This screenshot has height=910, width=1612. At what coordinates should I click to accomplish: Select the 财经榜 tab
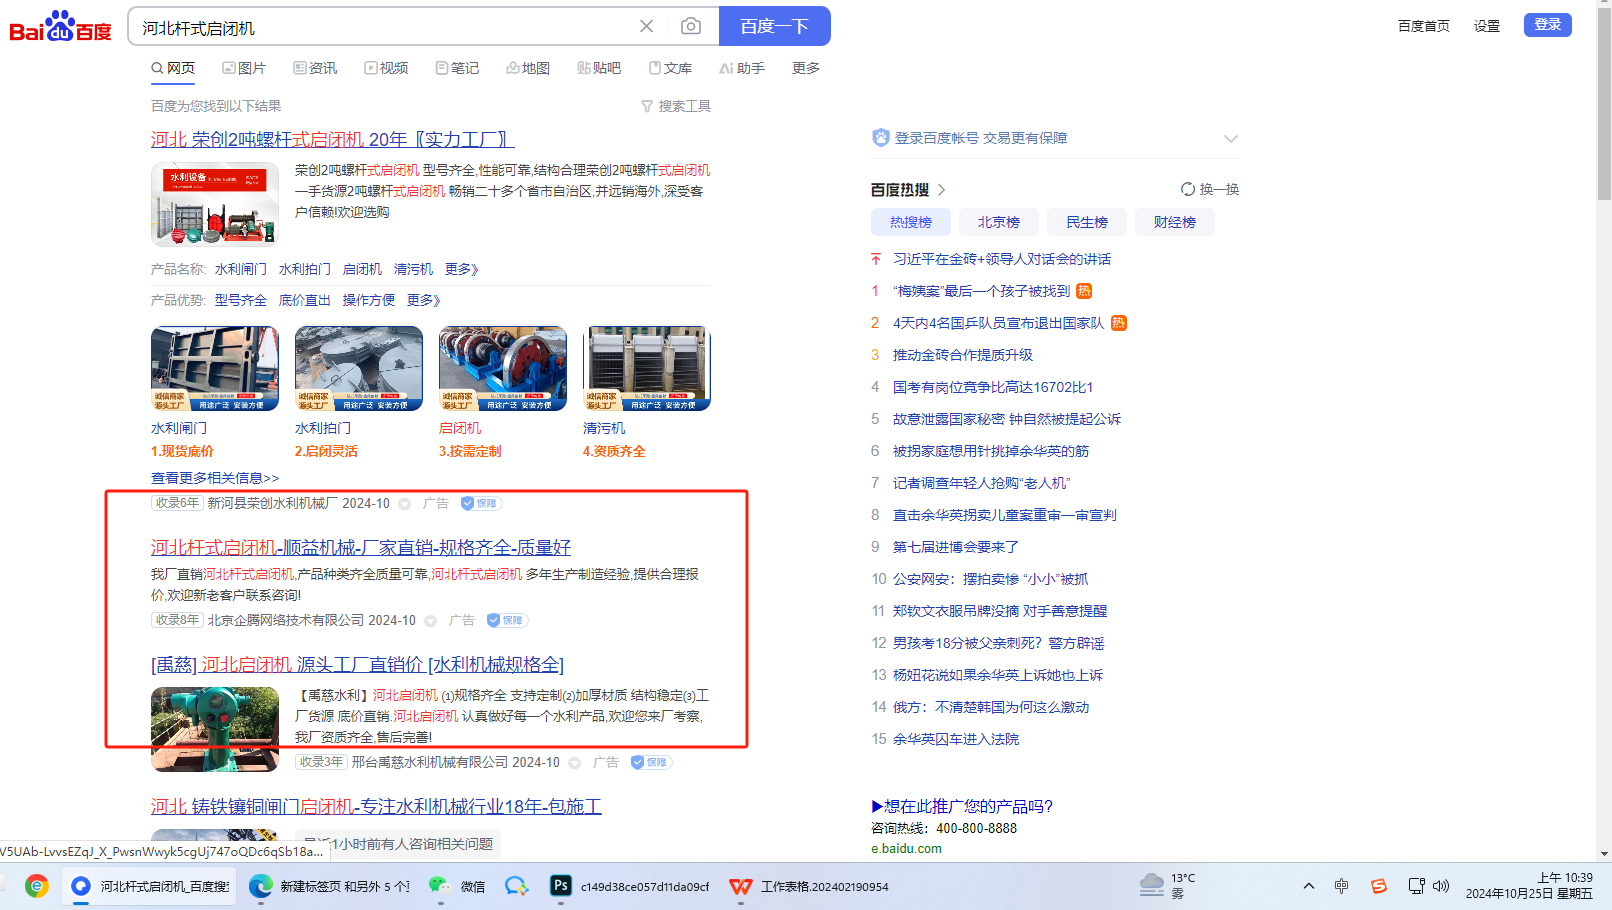tap(1174, 222)
